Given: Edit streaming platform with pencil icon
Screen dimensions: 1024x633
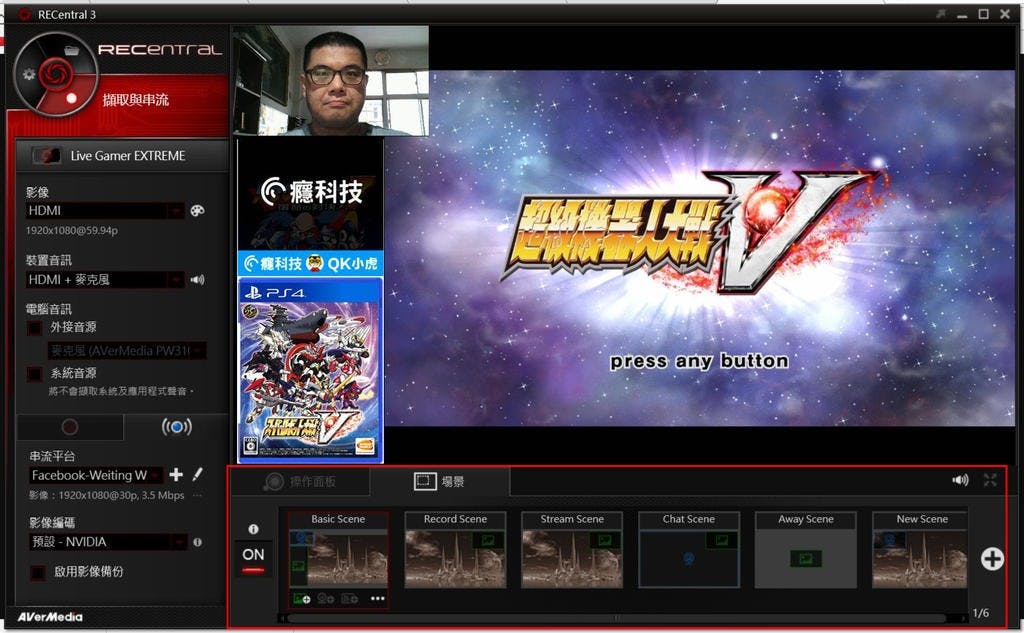Looking at the screenshot, I should click(198, 474).
